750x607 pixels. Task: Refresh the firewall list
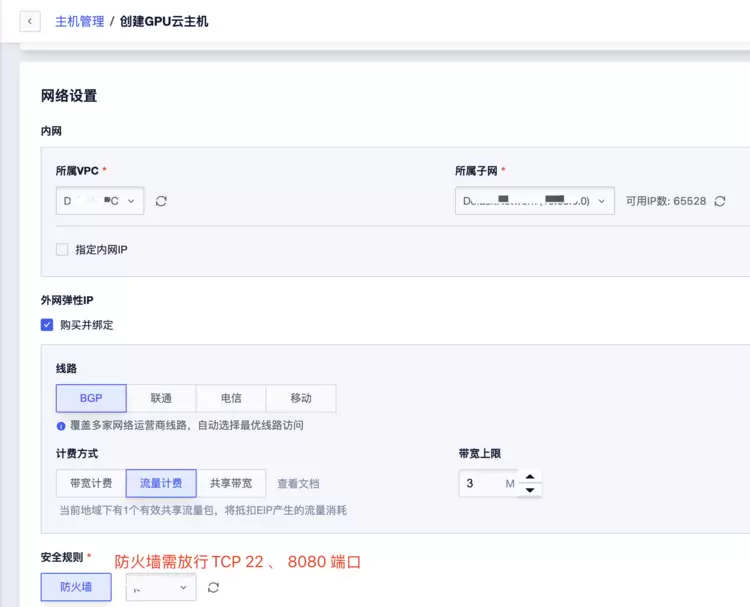(213, 588)
